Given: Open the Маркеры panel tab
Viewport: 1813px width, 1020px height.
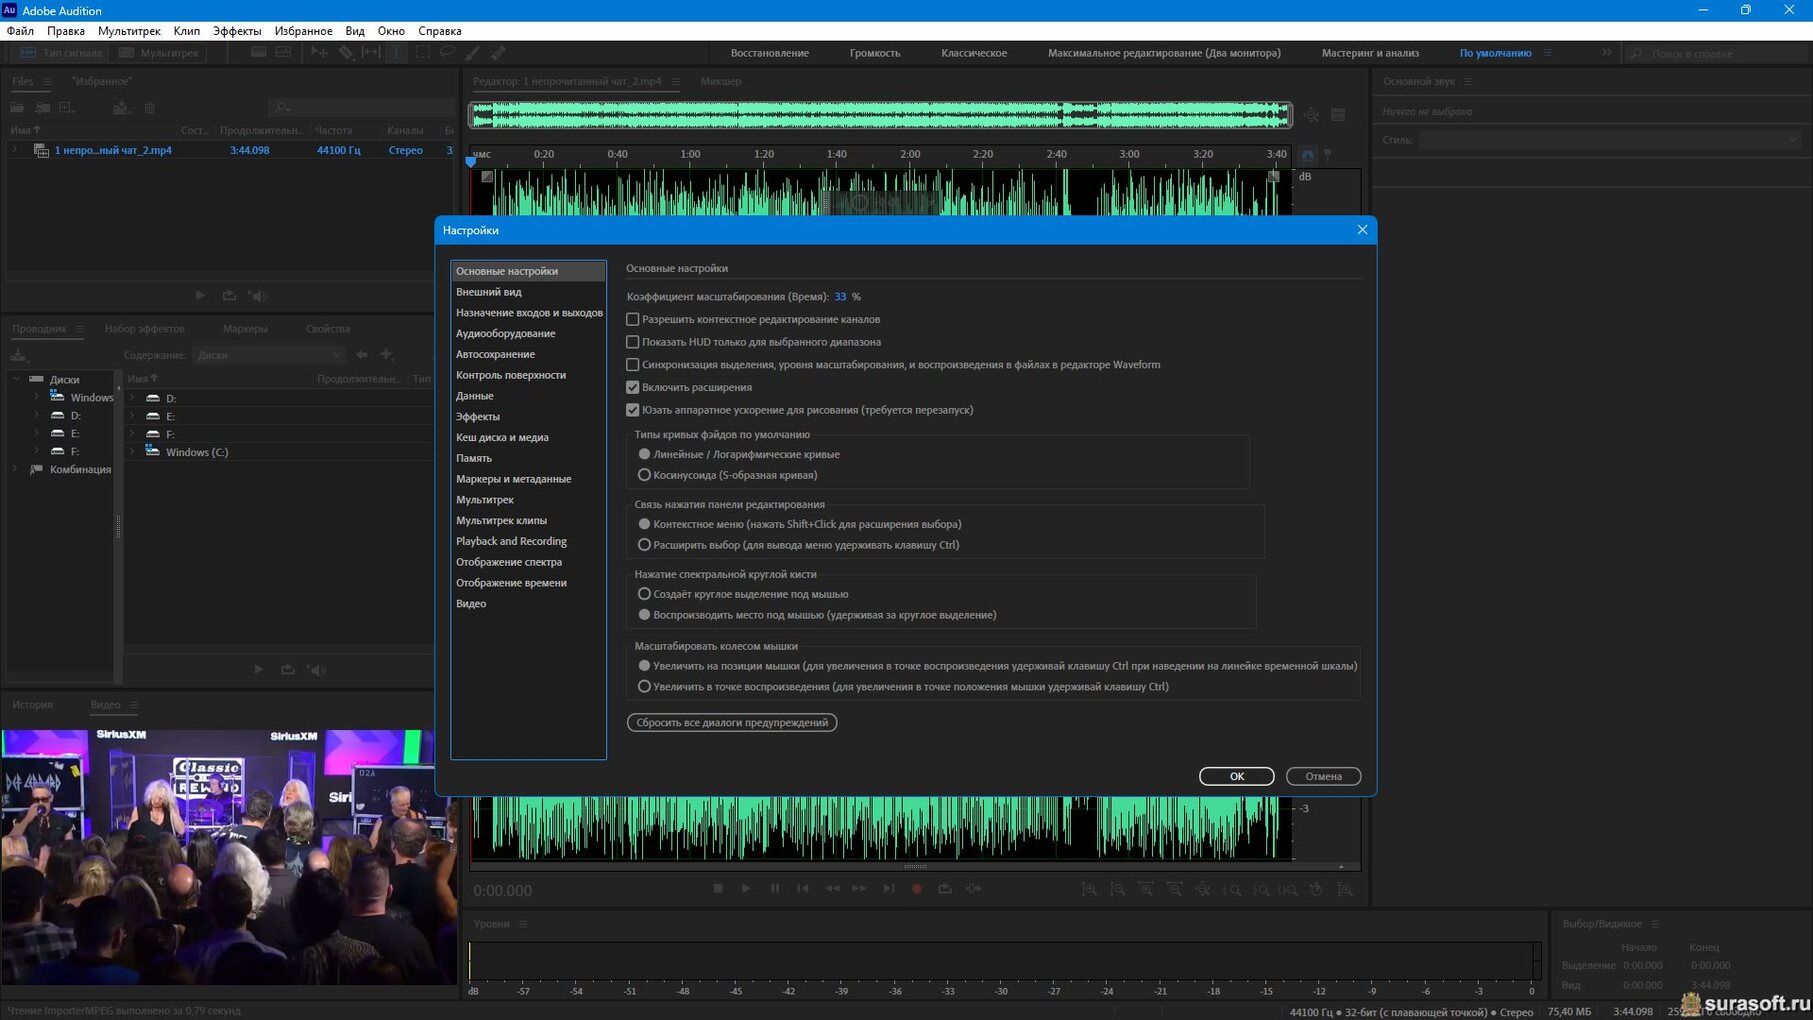Looking at the screenshot, I should 245,329.
